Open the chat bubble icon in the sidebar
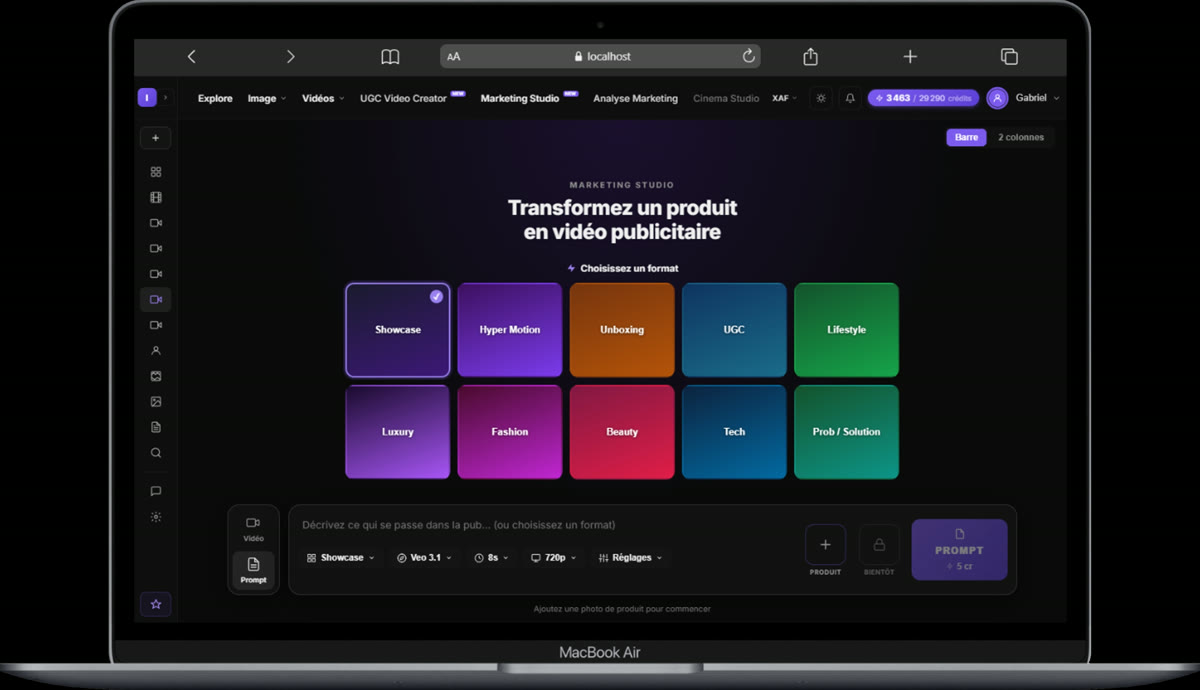The width and height of the screenshot is (1200, 690). (x=156, y=491)
